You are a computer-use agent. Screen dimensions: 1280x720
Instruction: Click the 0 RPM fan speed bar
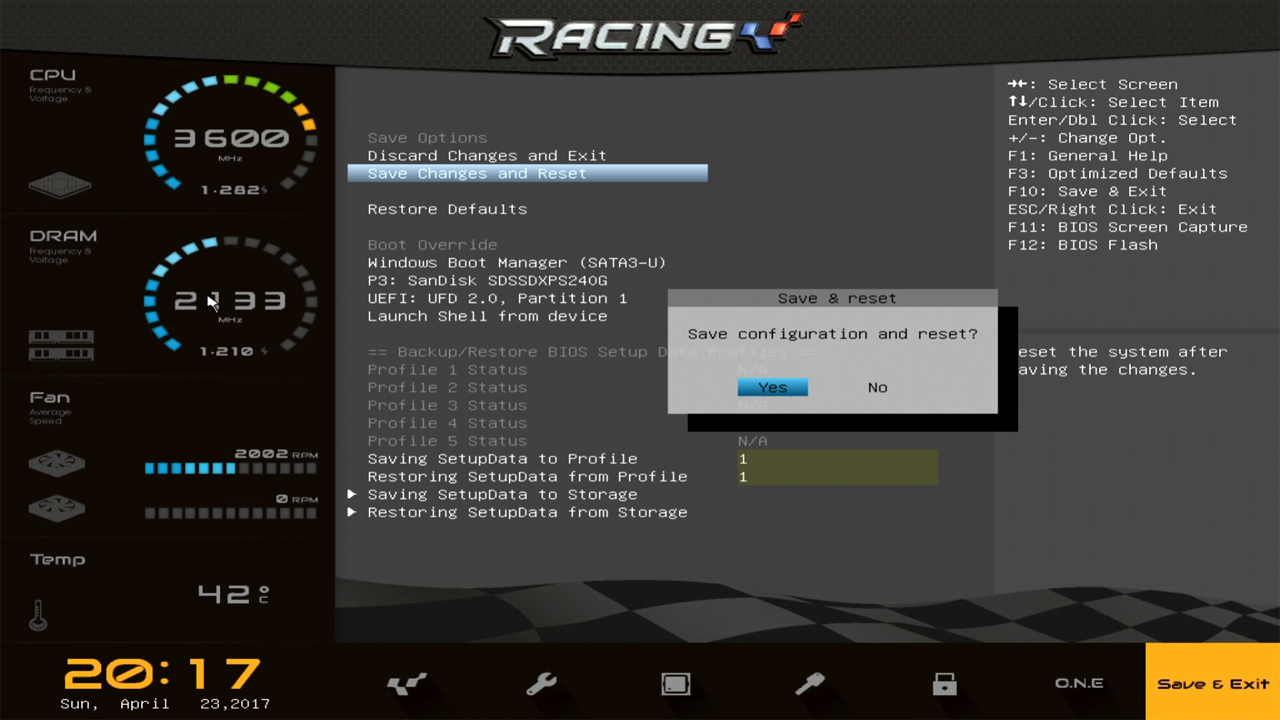click(x=230, y=513)
